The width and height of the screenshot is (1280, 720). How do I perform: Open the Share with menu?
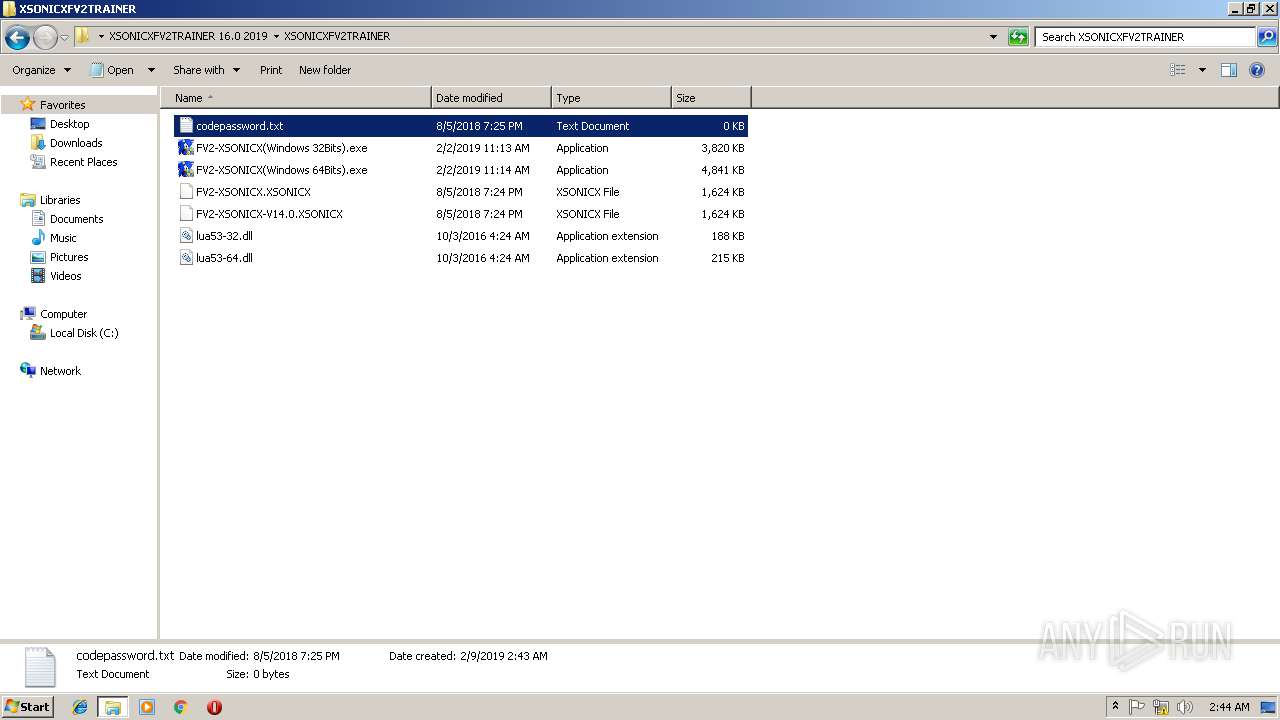click(206, 70)
